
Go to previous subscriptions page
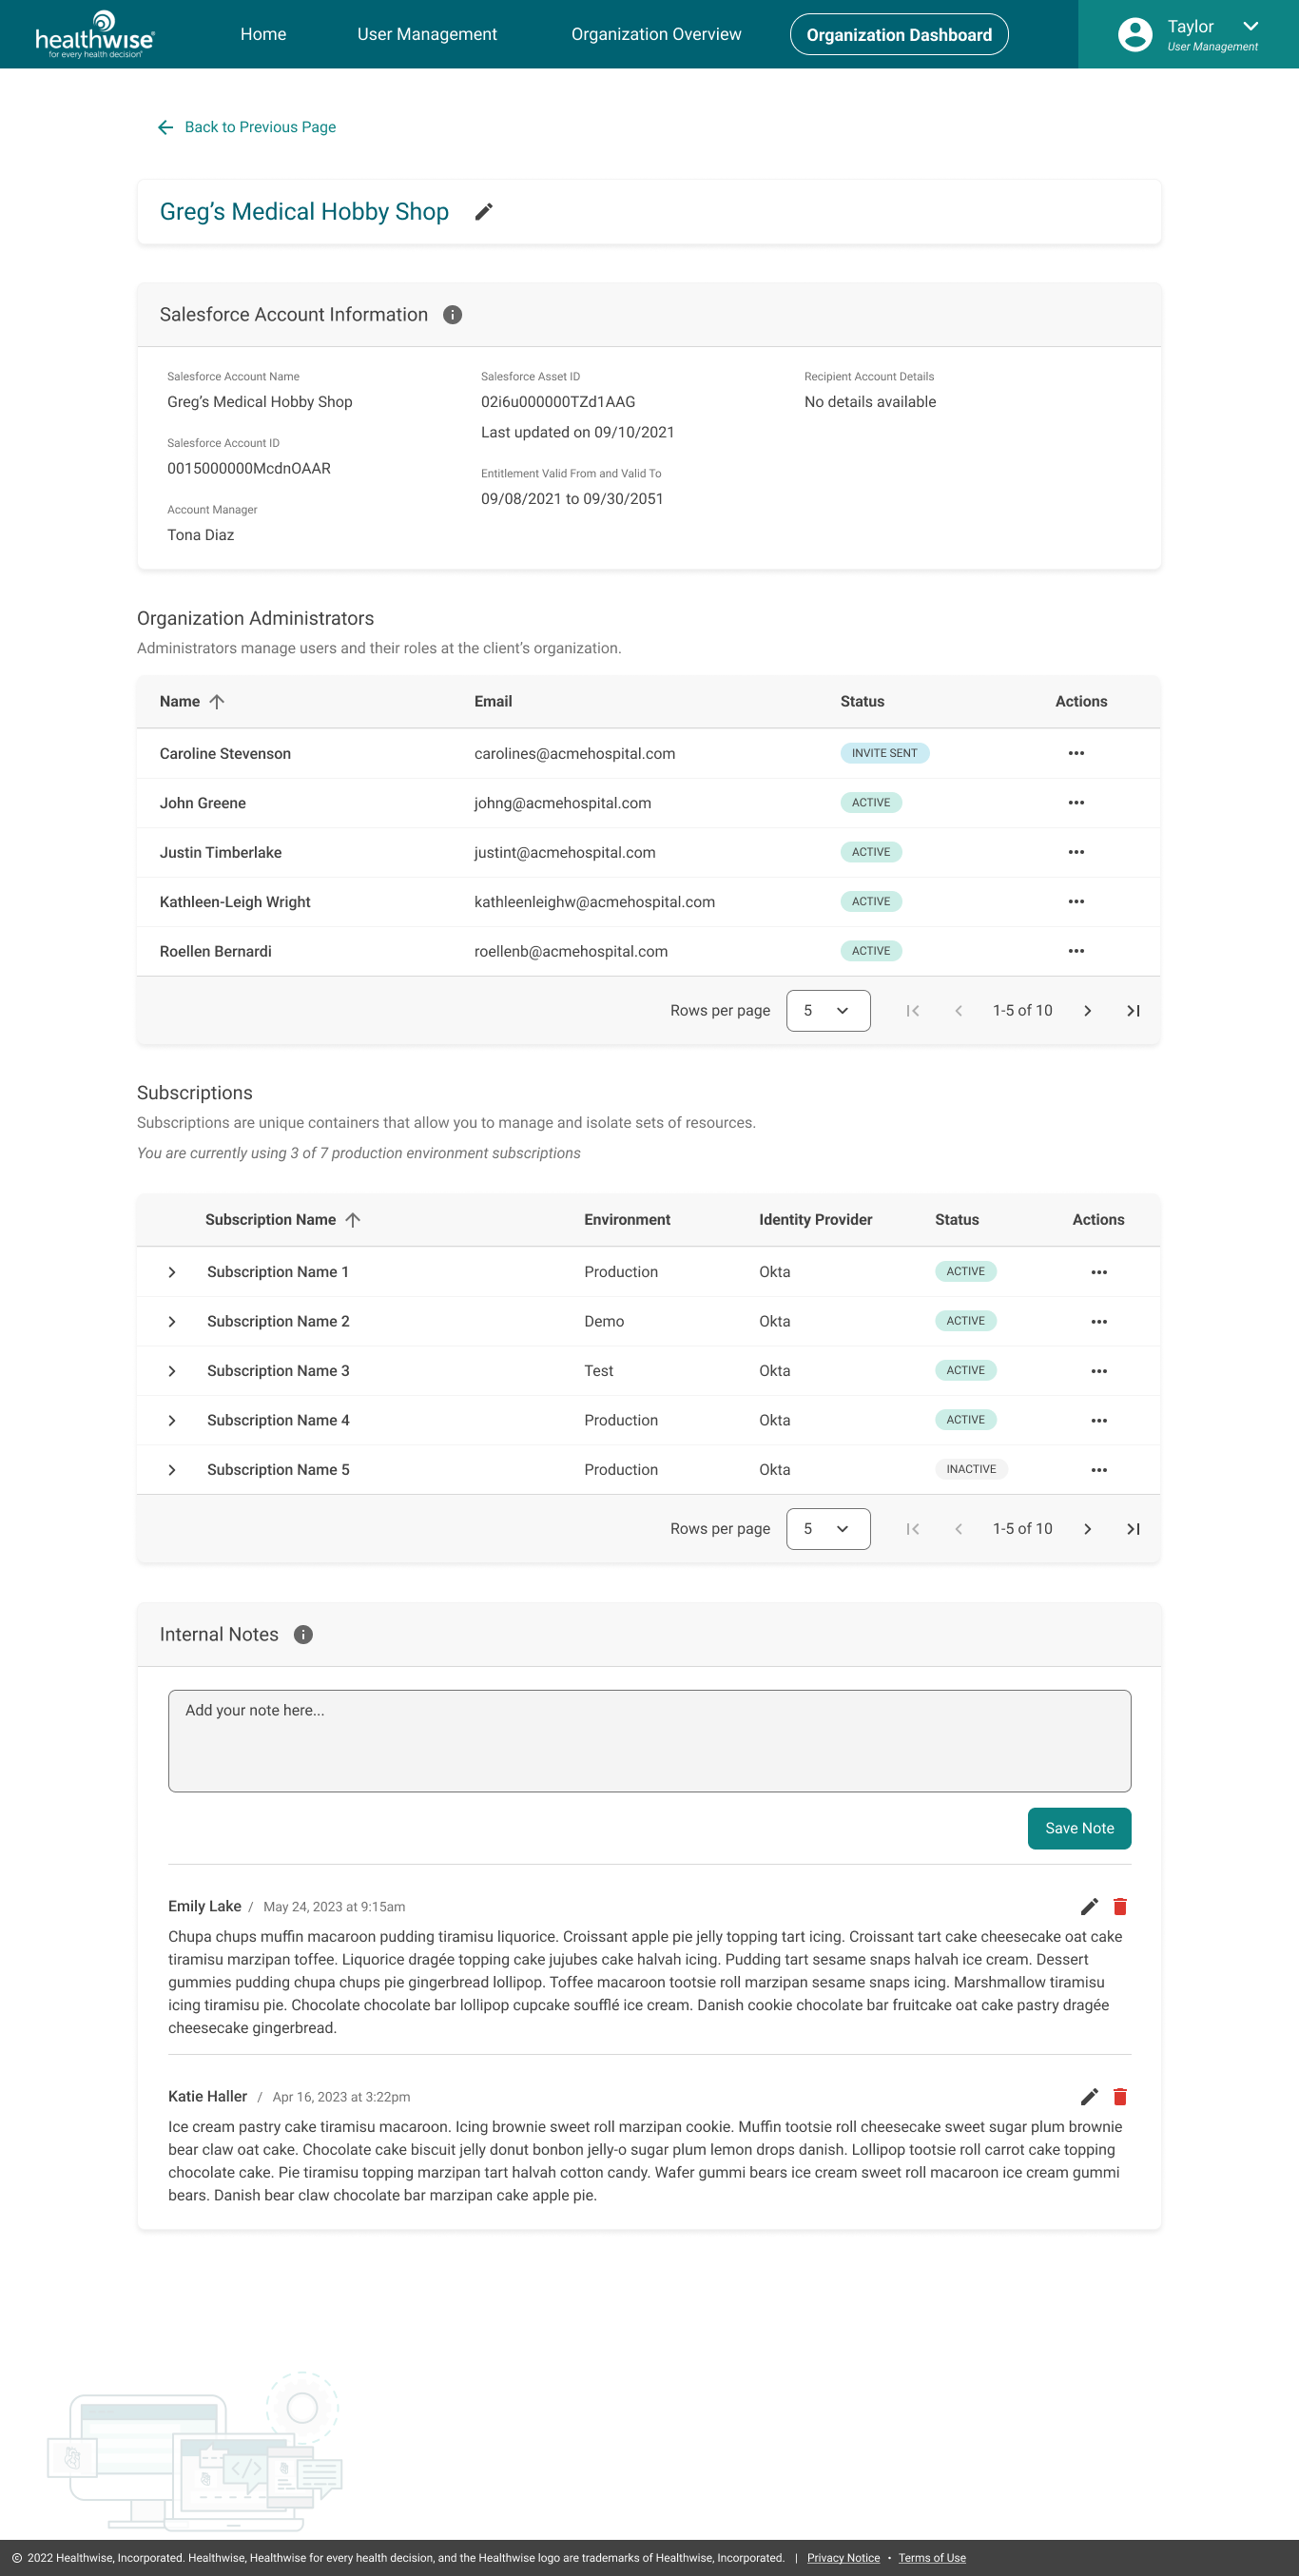pos(958,1529)
